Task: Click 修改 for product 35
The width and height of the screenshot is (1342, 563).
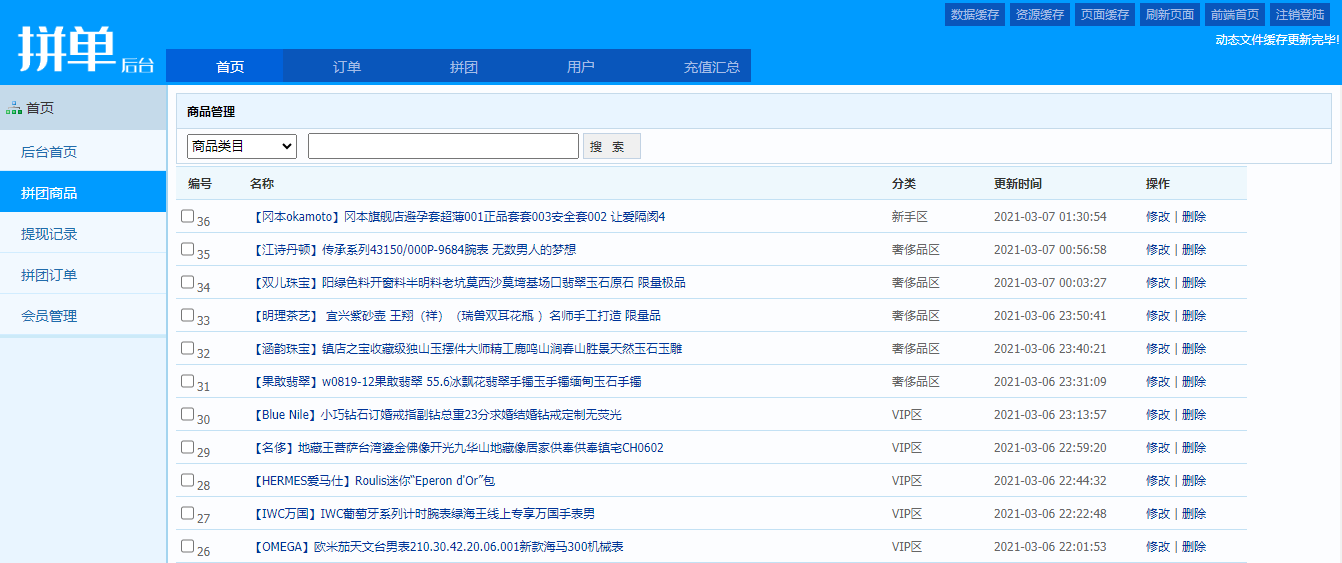Action: [1157, 250]
